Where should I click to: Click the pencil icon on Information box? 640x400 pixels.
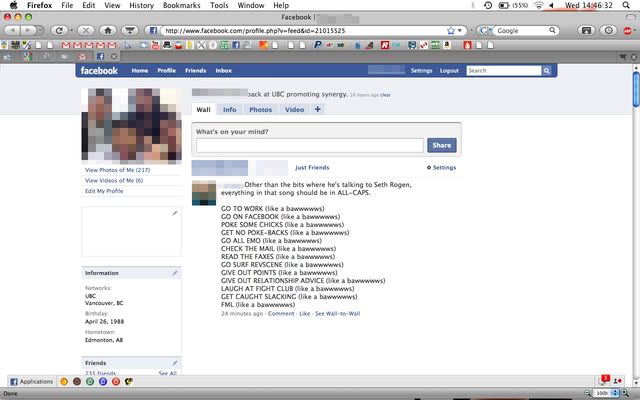click(175, 273)
